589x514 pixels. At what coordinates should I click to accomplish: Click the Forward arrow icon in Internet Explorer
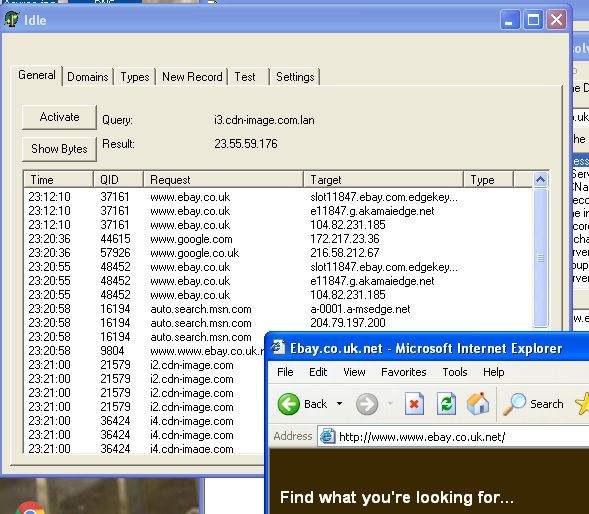click(367, 404)
